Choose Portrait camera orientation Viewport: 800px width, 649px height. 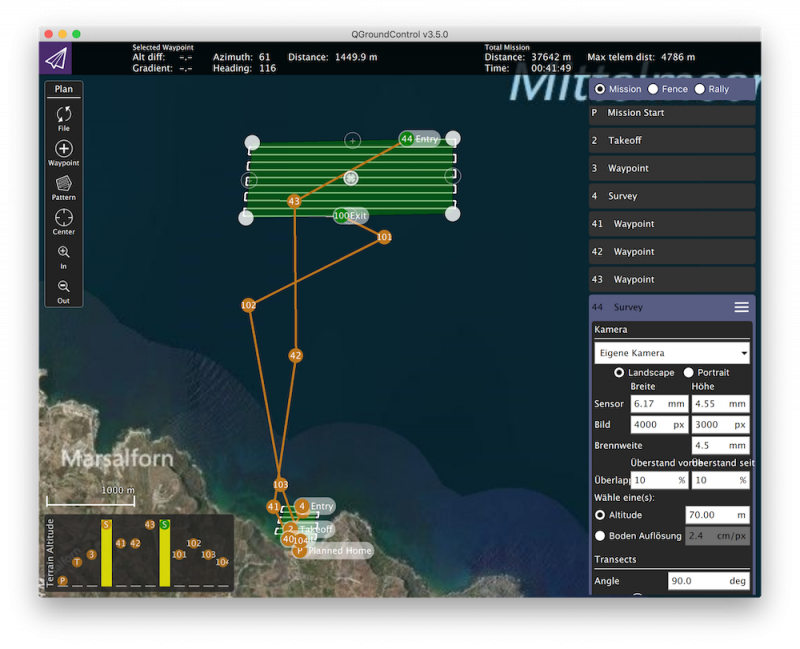[x=688, y=372]
